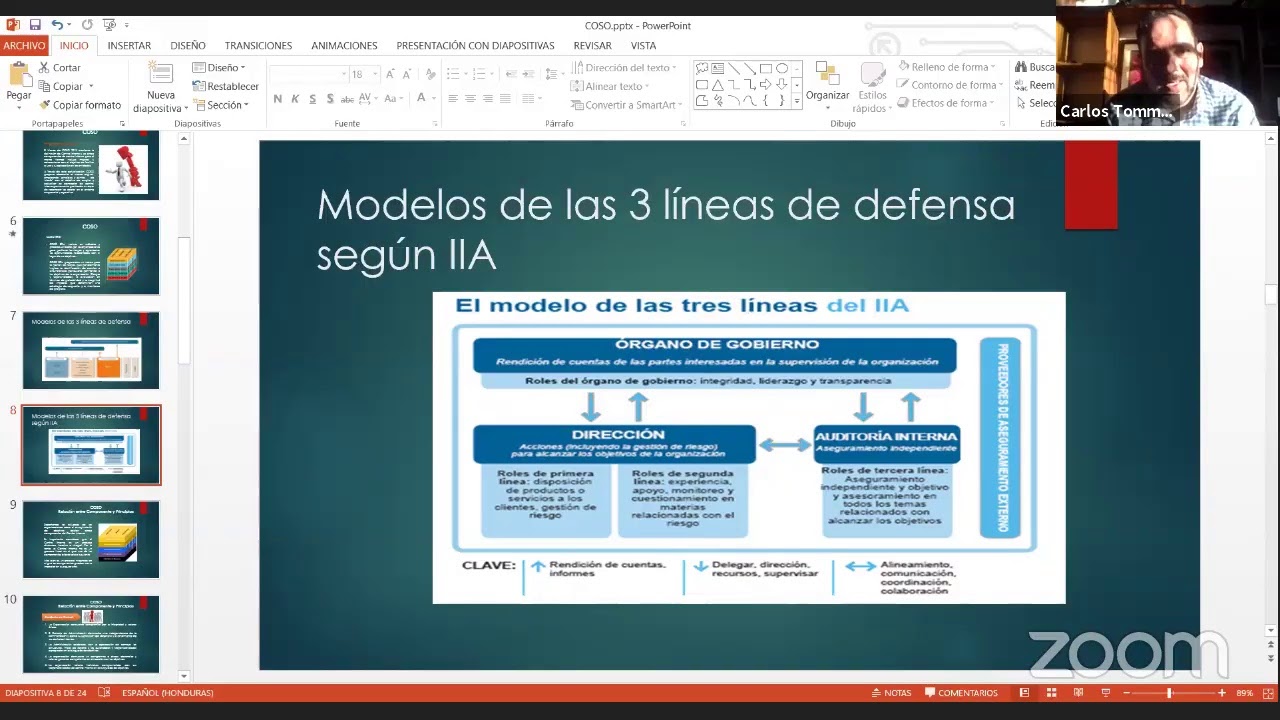Screen dimensions: 1280x720
Task: Open the ARCHIVO tab
Action: tap(24, 45)
